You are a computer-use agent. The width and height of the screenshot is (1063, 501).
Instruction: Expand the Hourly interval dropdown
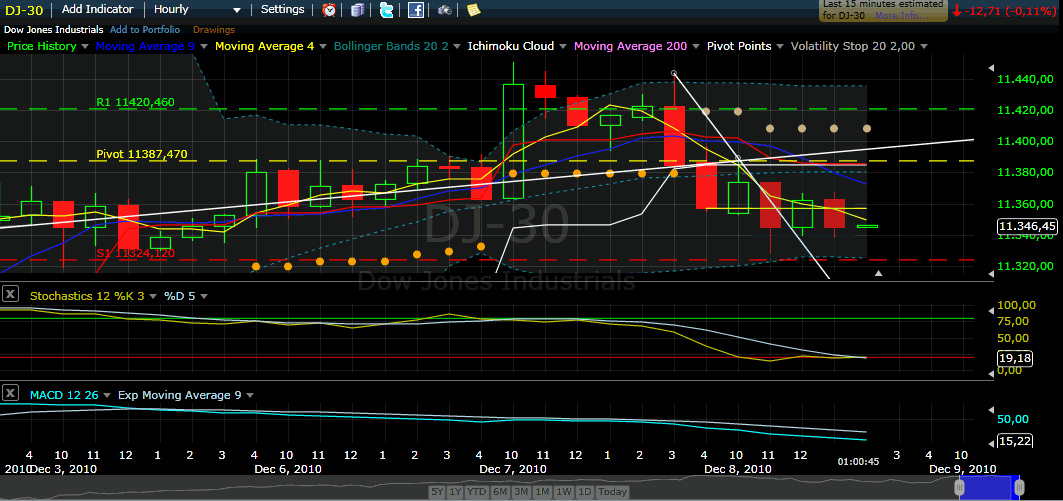[237, 10]
